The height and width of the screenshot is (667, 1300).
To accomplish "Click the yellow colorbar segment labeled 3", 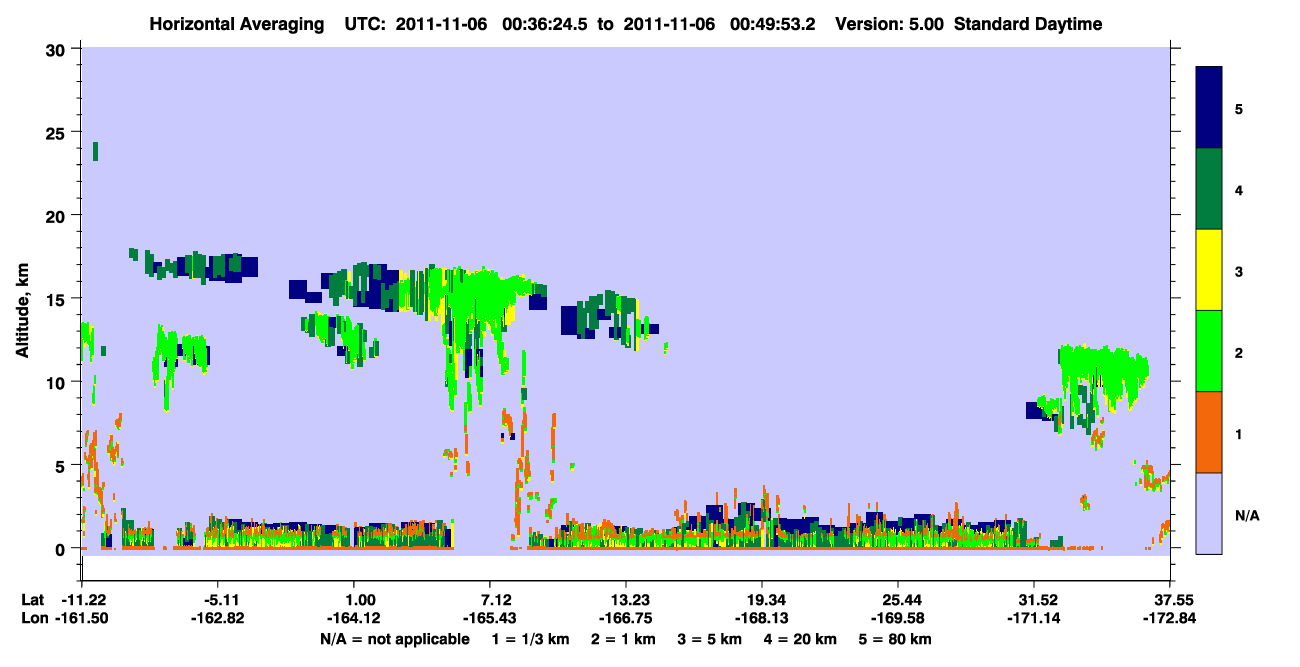I will (x=1209, y=270).
